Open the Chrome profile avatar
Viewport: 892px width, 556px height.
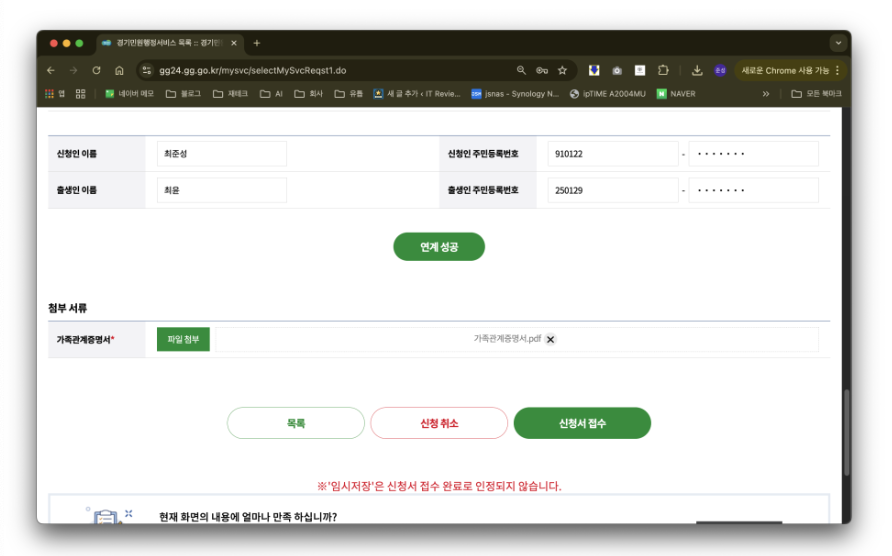720,71
